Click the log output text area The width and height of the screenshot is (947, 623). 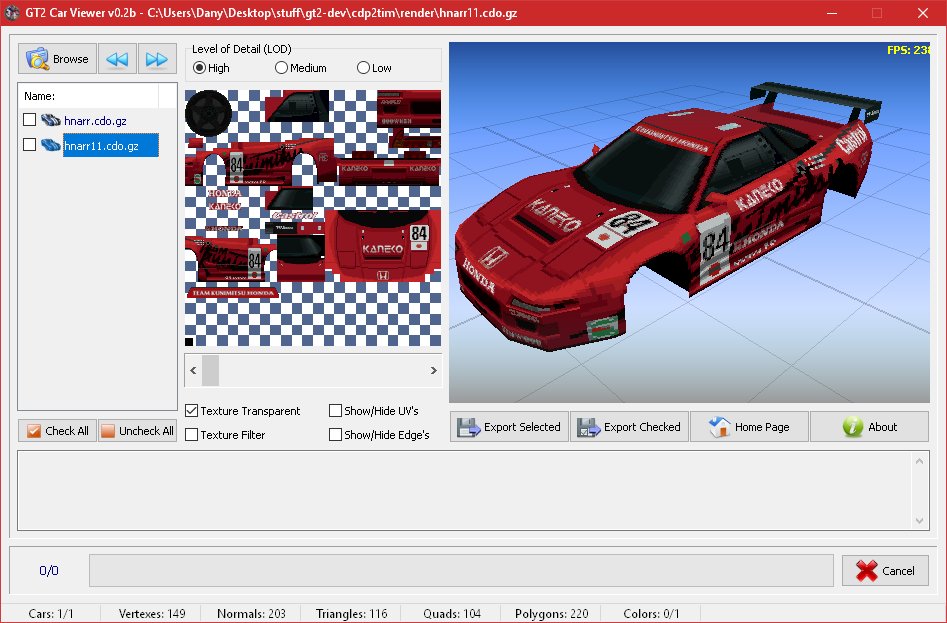(x=464, y=491)
